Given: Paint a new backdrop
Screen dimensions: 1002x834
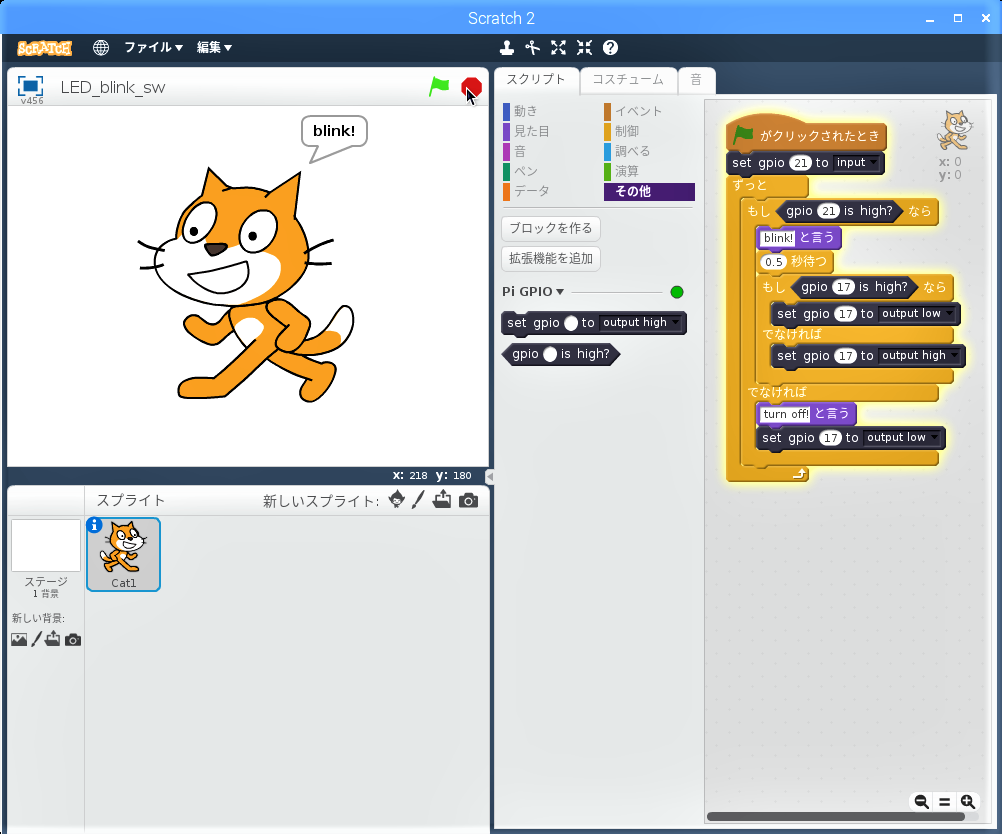Looking at the screenshot, I should point(36,638).
